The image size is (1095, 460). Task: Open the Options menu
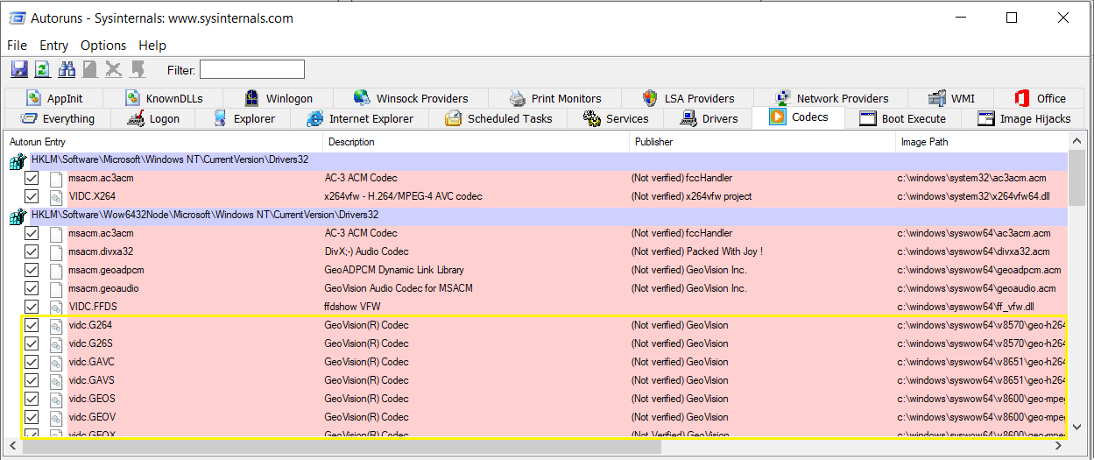103,45
